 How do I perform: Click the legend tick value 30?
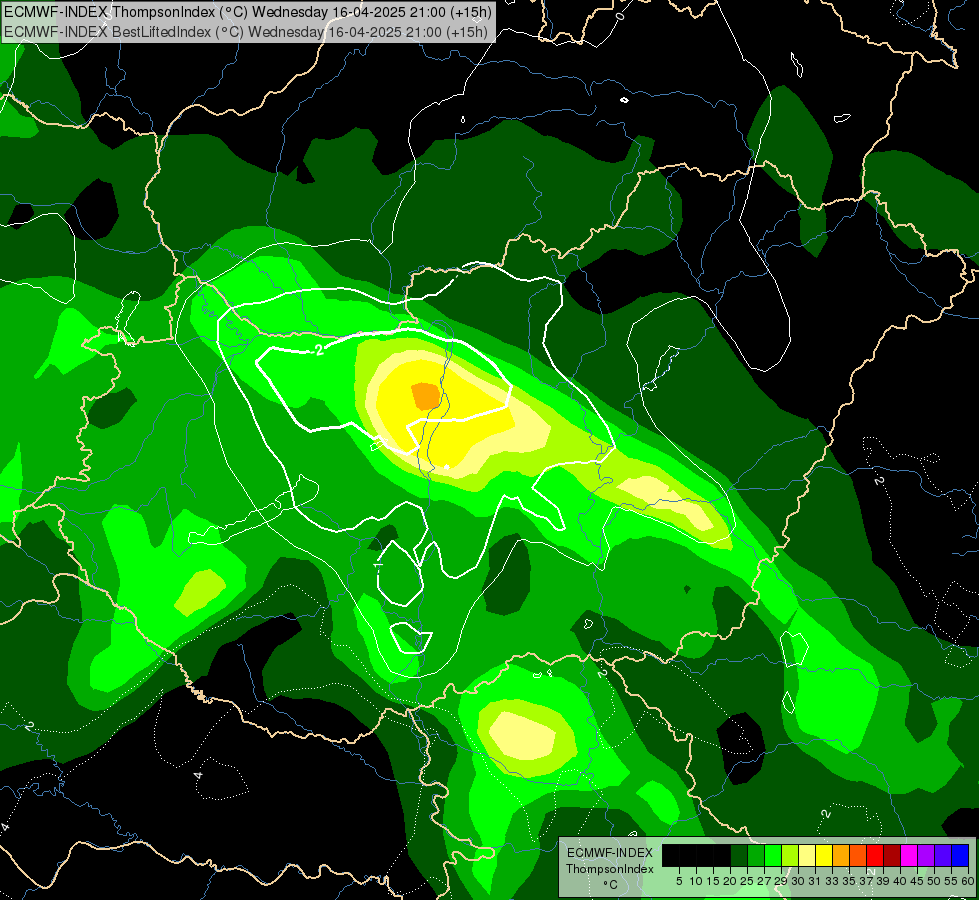[799, 881]
